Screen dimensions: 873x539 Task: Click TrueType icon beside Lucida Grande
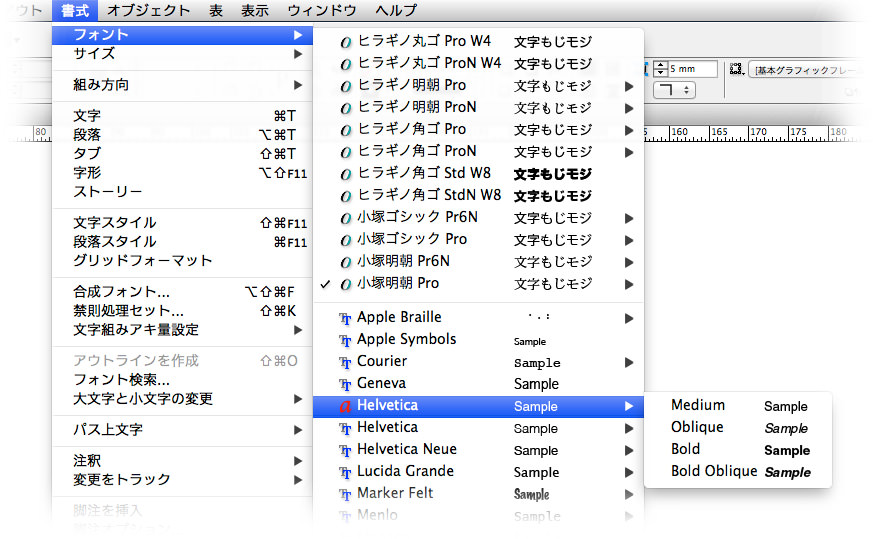345,473
